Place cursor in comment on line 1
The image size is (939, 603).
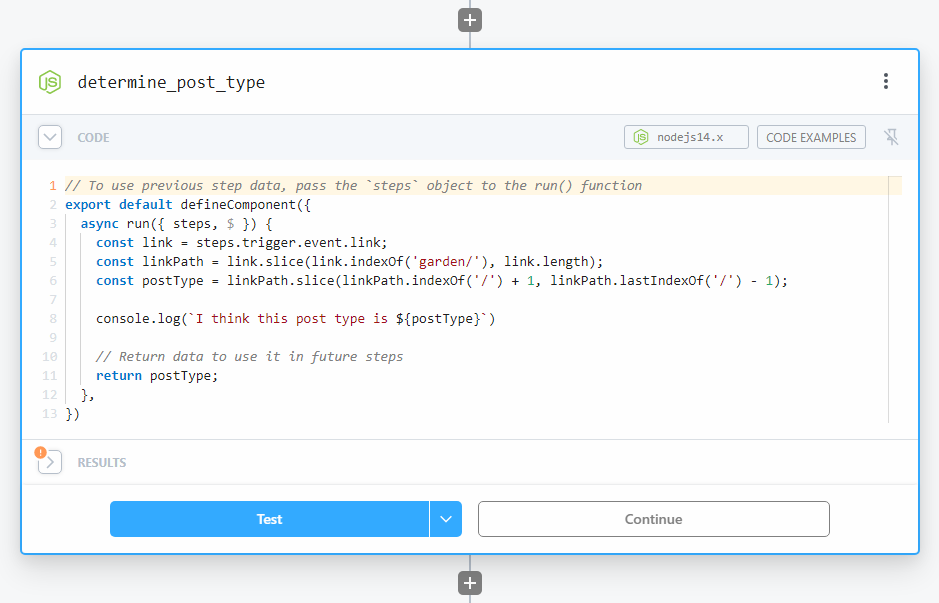[x=353, y=186]
